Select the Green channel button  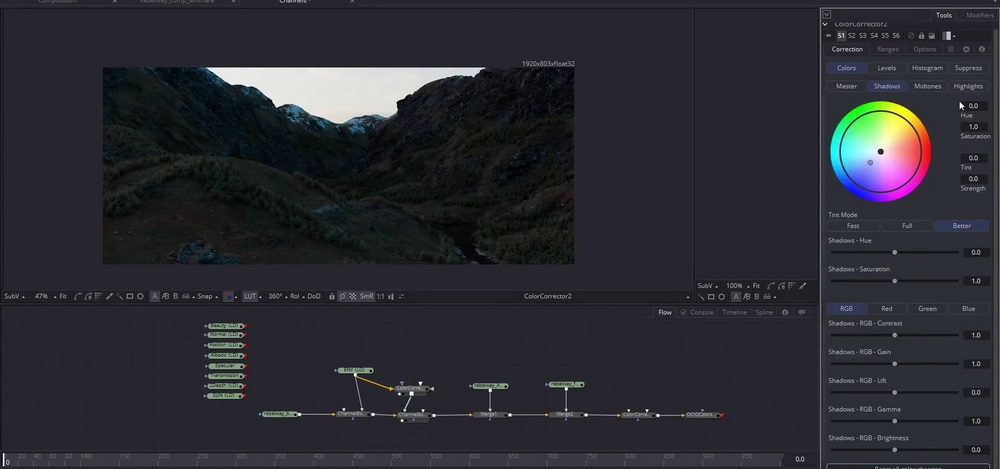coord(927,308)
